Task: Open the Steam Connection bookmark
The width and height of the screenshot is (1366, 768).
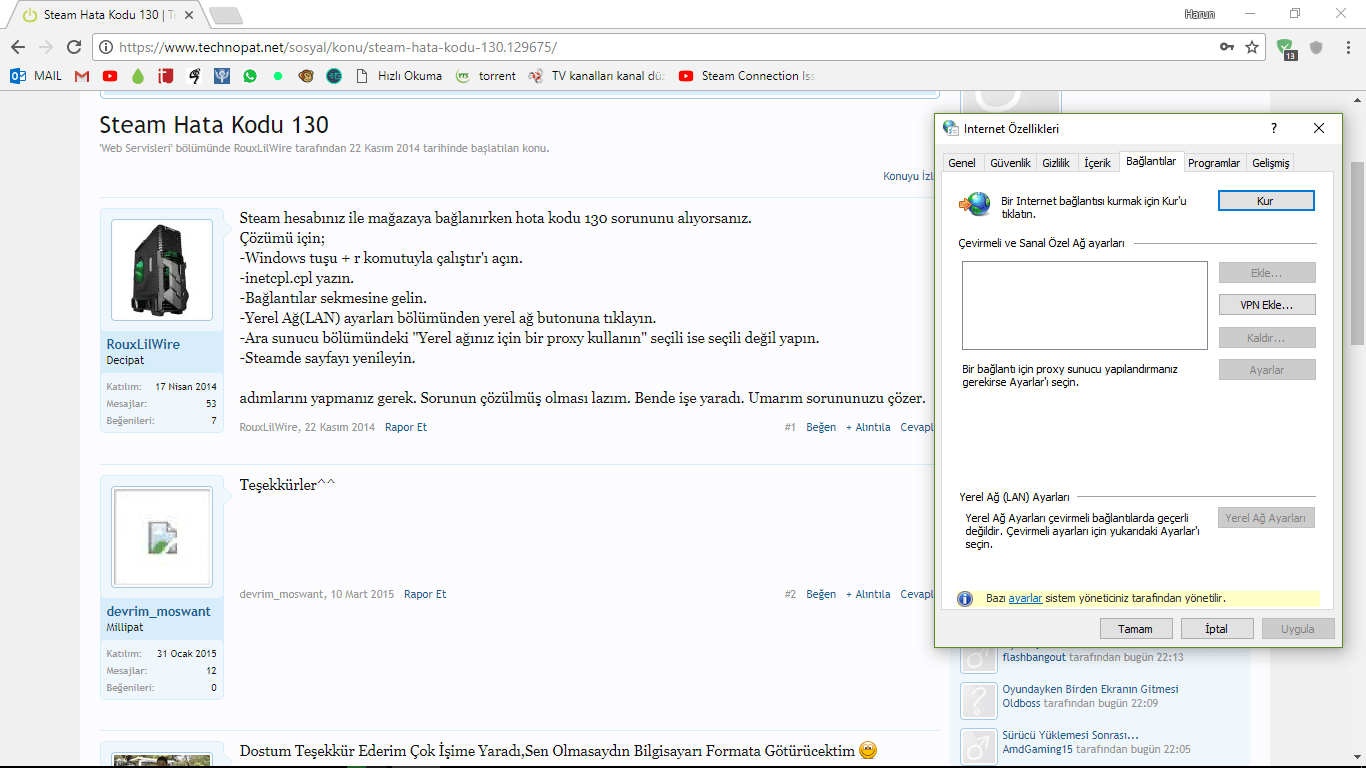Action: 746,76
